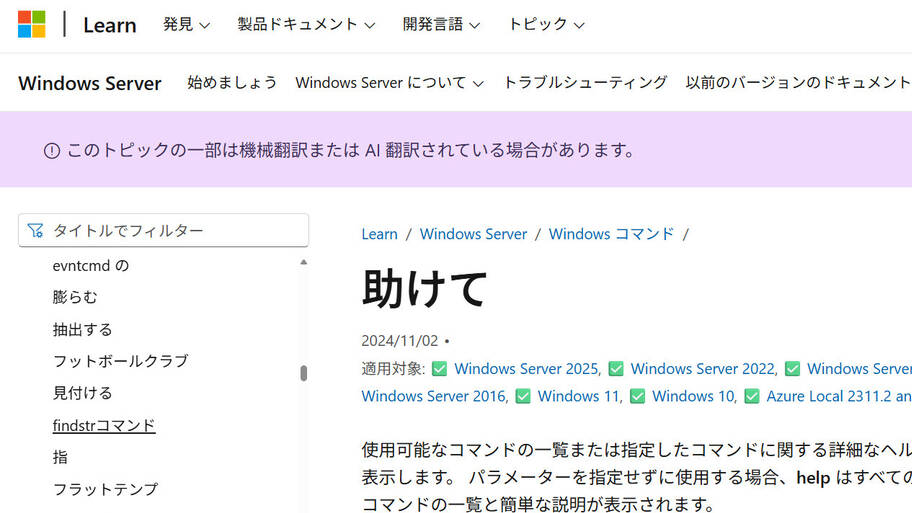Click green check icon before Windows 11
912x513 pixels.
point(523,396)
